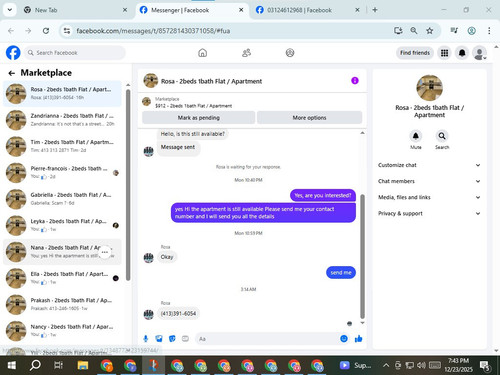Open Chrome zoom magnifier icon
The width and height of the screenshot is (500, 375).
pos(414,31)
